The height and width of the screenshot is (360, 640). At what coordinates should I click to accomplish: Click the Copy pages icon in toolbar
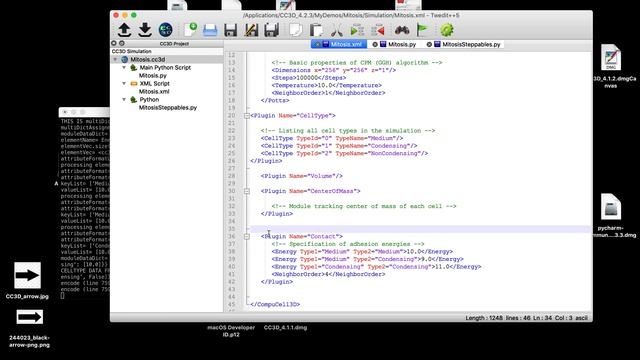[296, 30]
